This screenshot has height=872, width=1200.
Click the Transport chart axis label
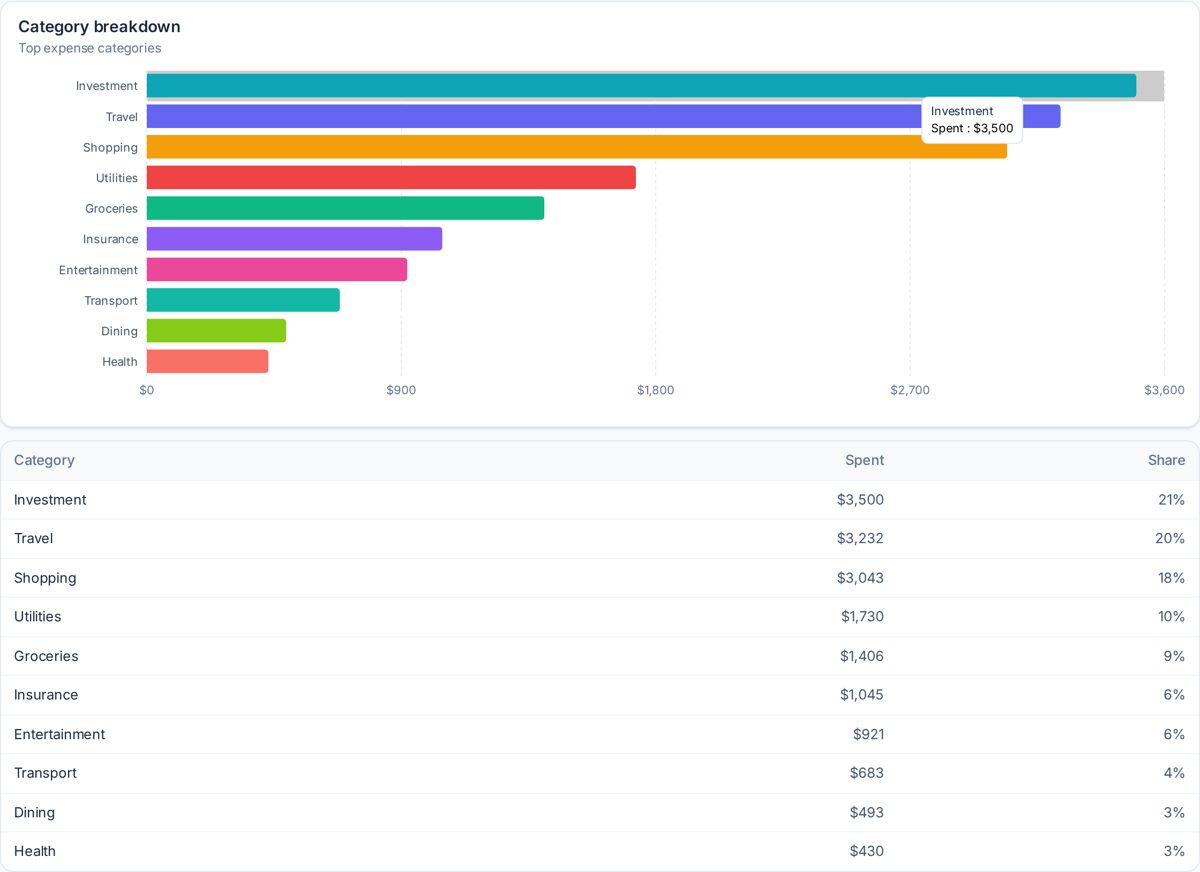click(x=111, y=301)
